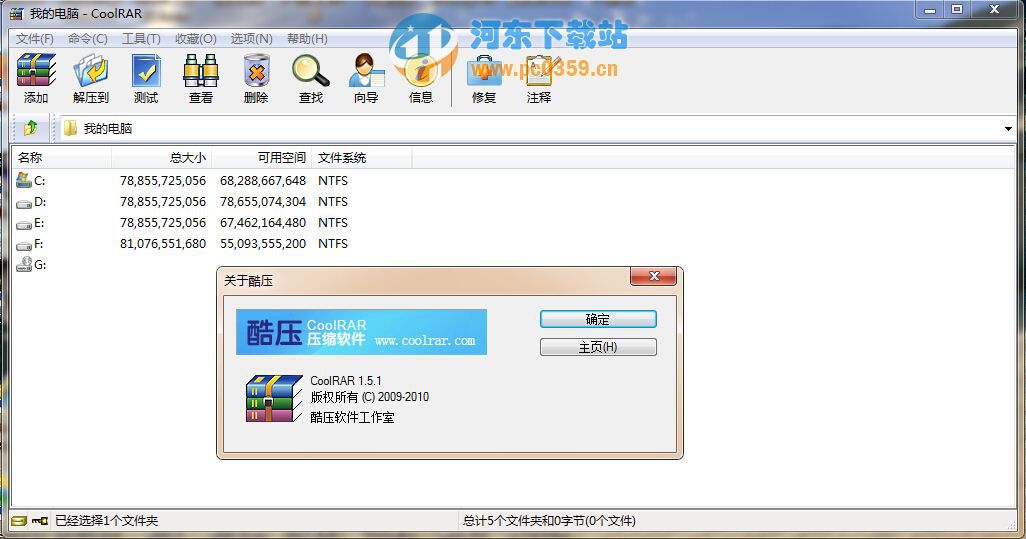Click the 测试 (Test) toolbar icon

coord(146,70)
